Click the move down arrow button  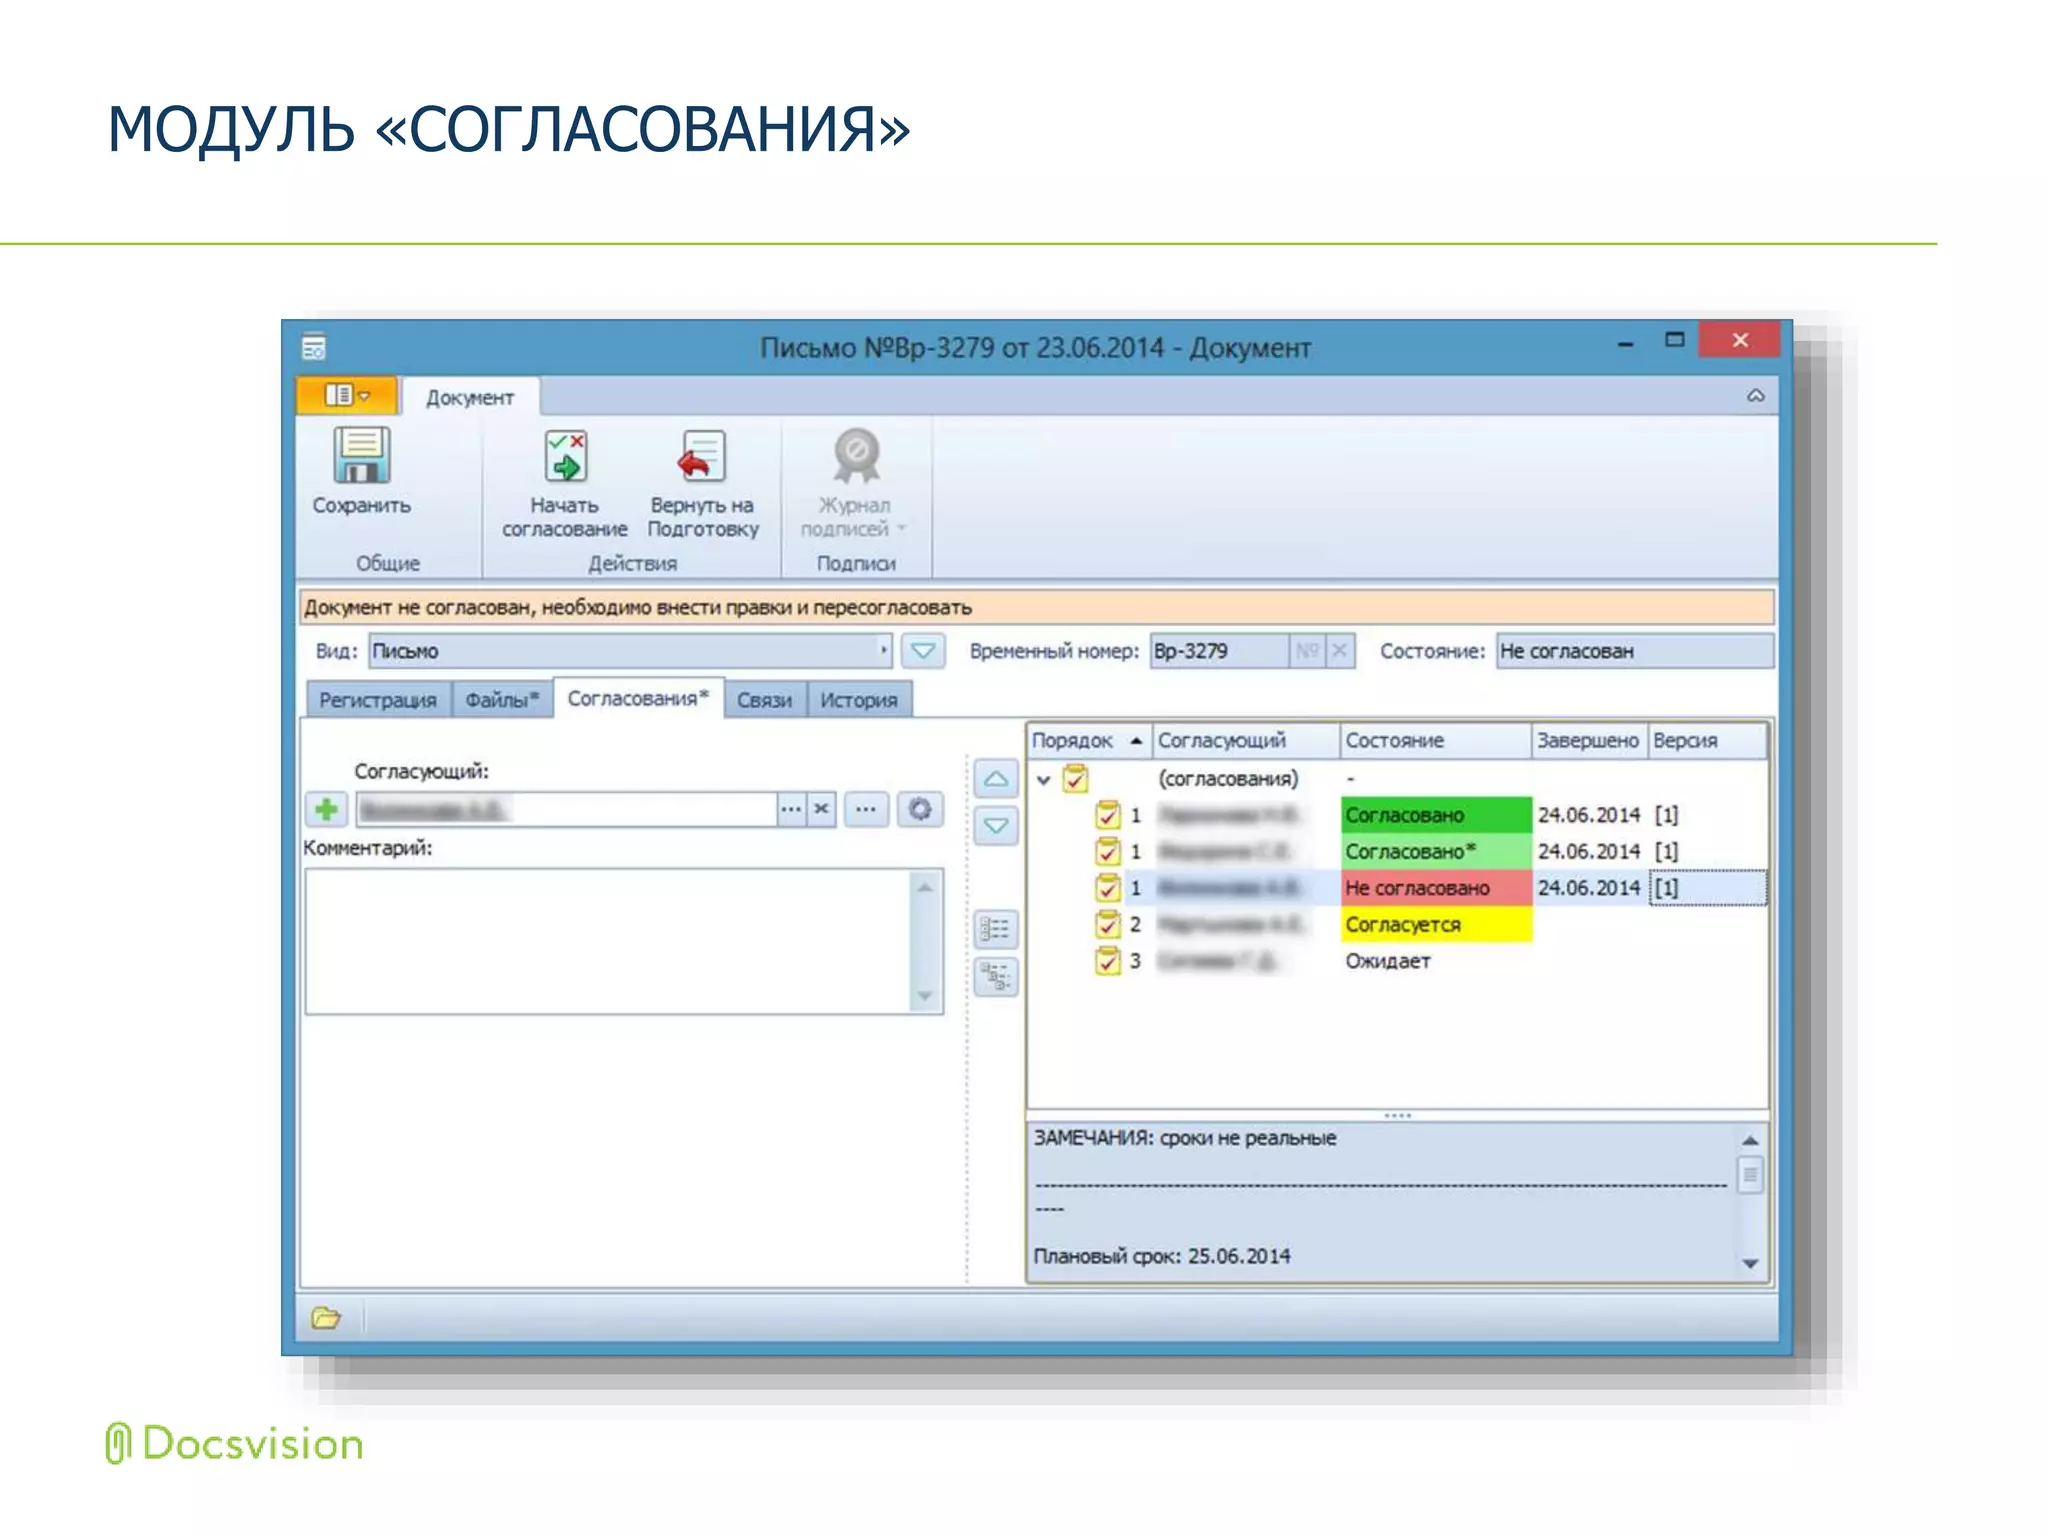(x=996, y=826)
